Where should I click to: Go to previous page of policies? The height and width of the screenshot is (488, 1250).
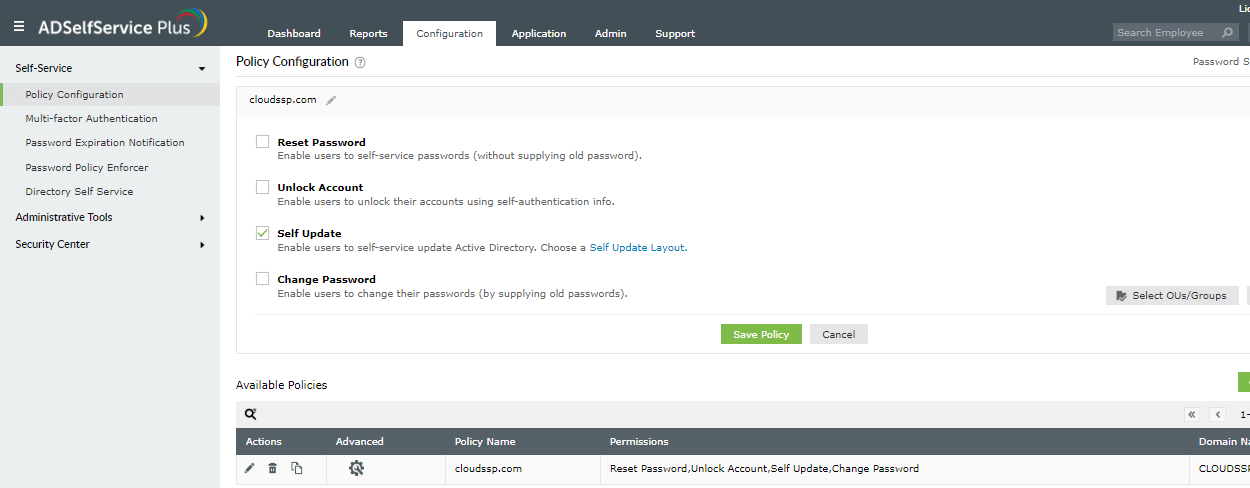(x=1218, y=414)
